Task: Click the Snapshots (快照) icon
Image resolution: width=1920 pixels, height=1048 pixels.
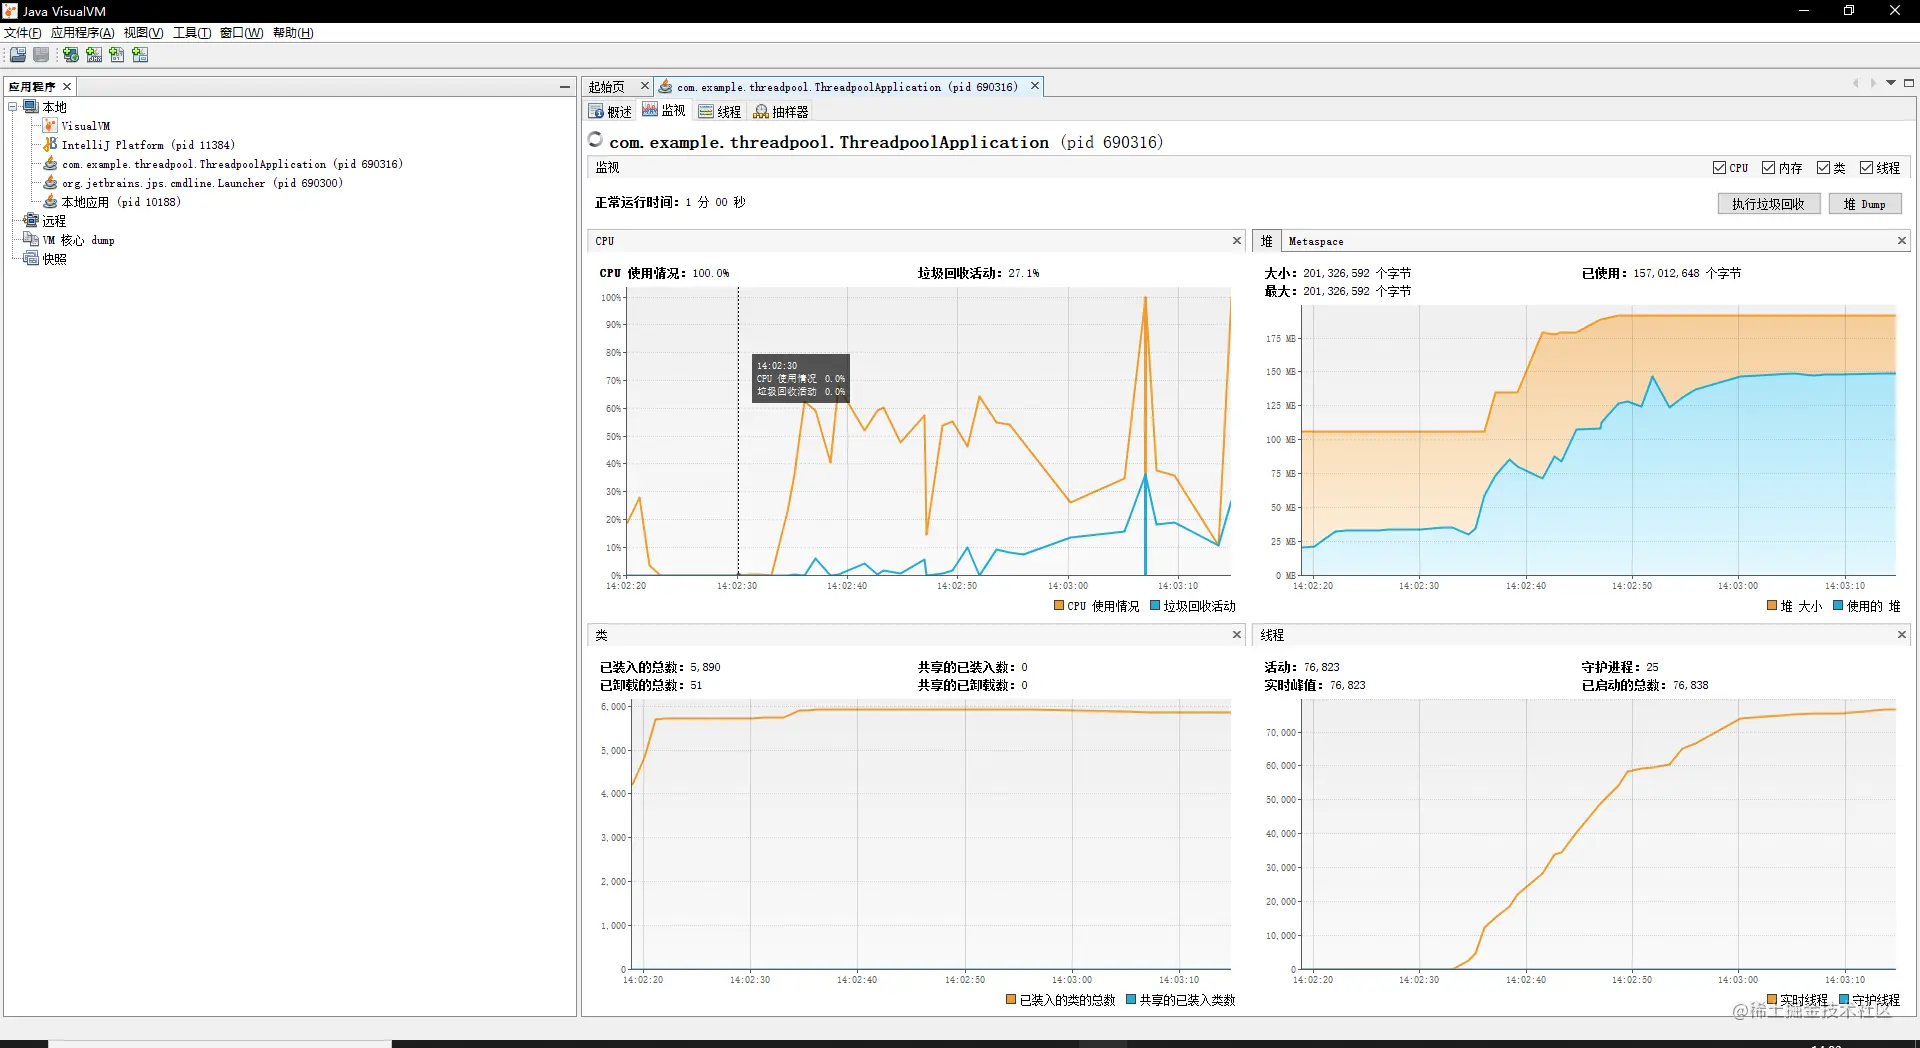Action: 31,259
